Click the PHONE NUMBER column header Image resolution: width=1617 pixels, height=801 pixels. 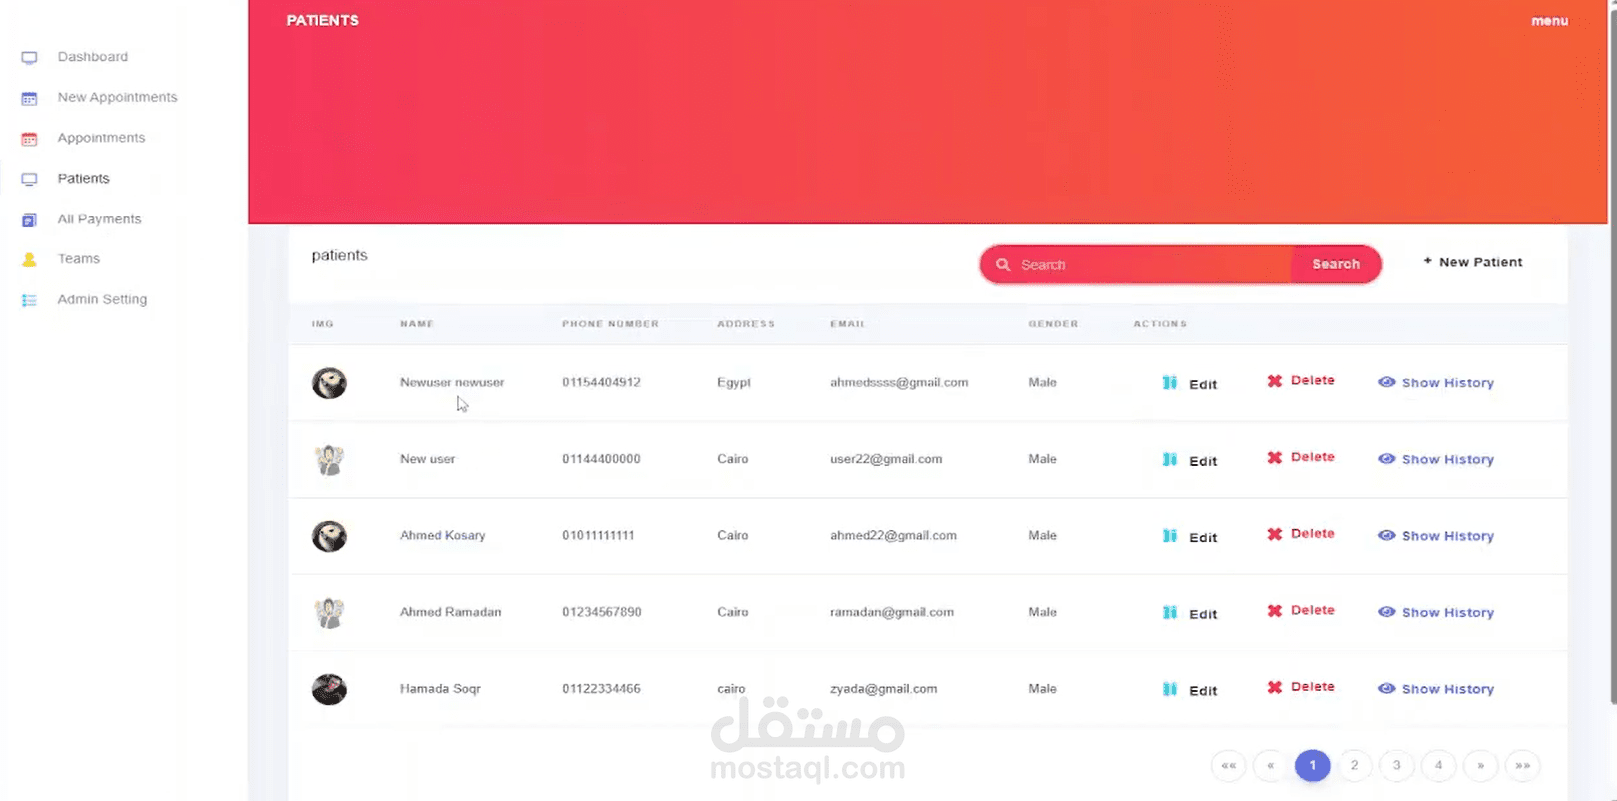point(610,324)
